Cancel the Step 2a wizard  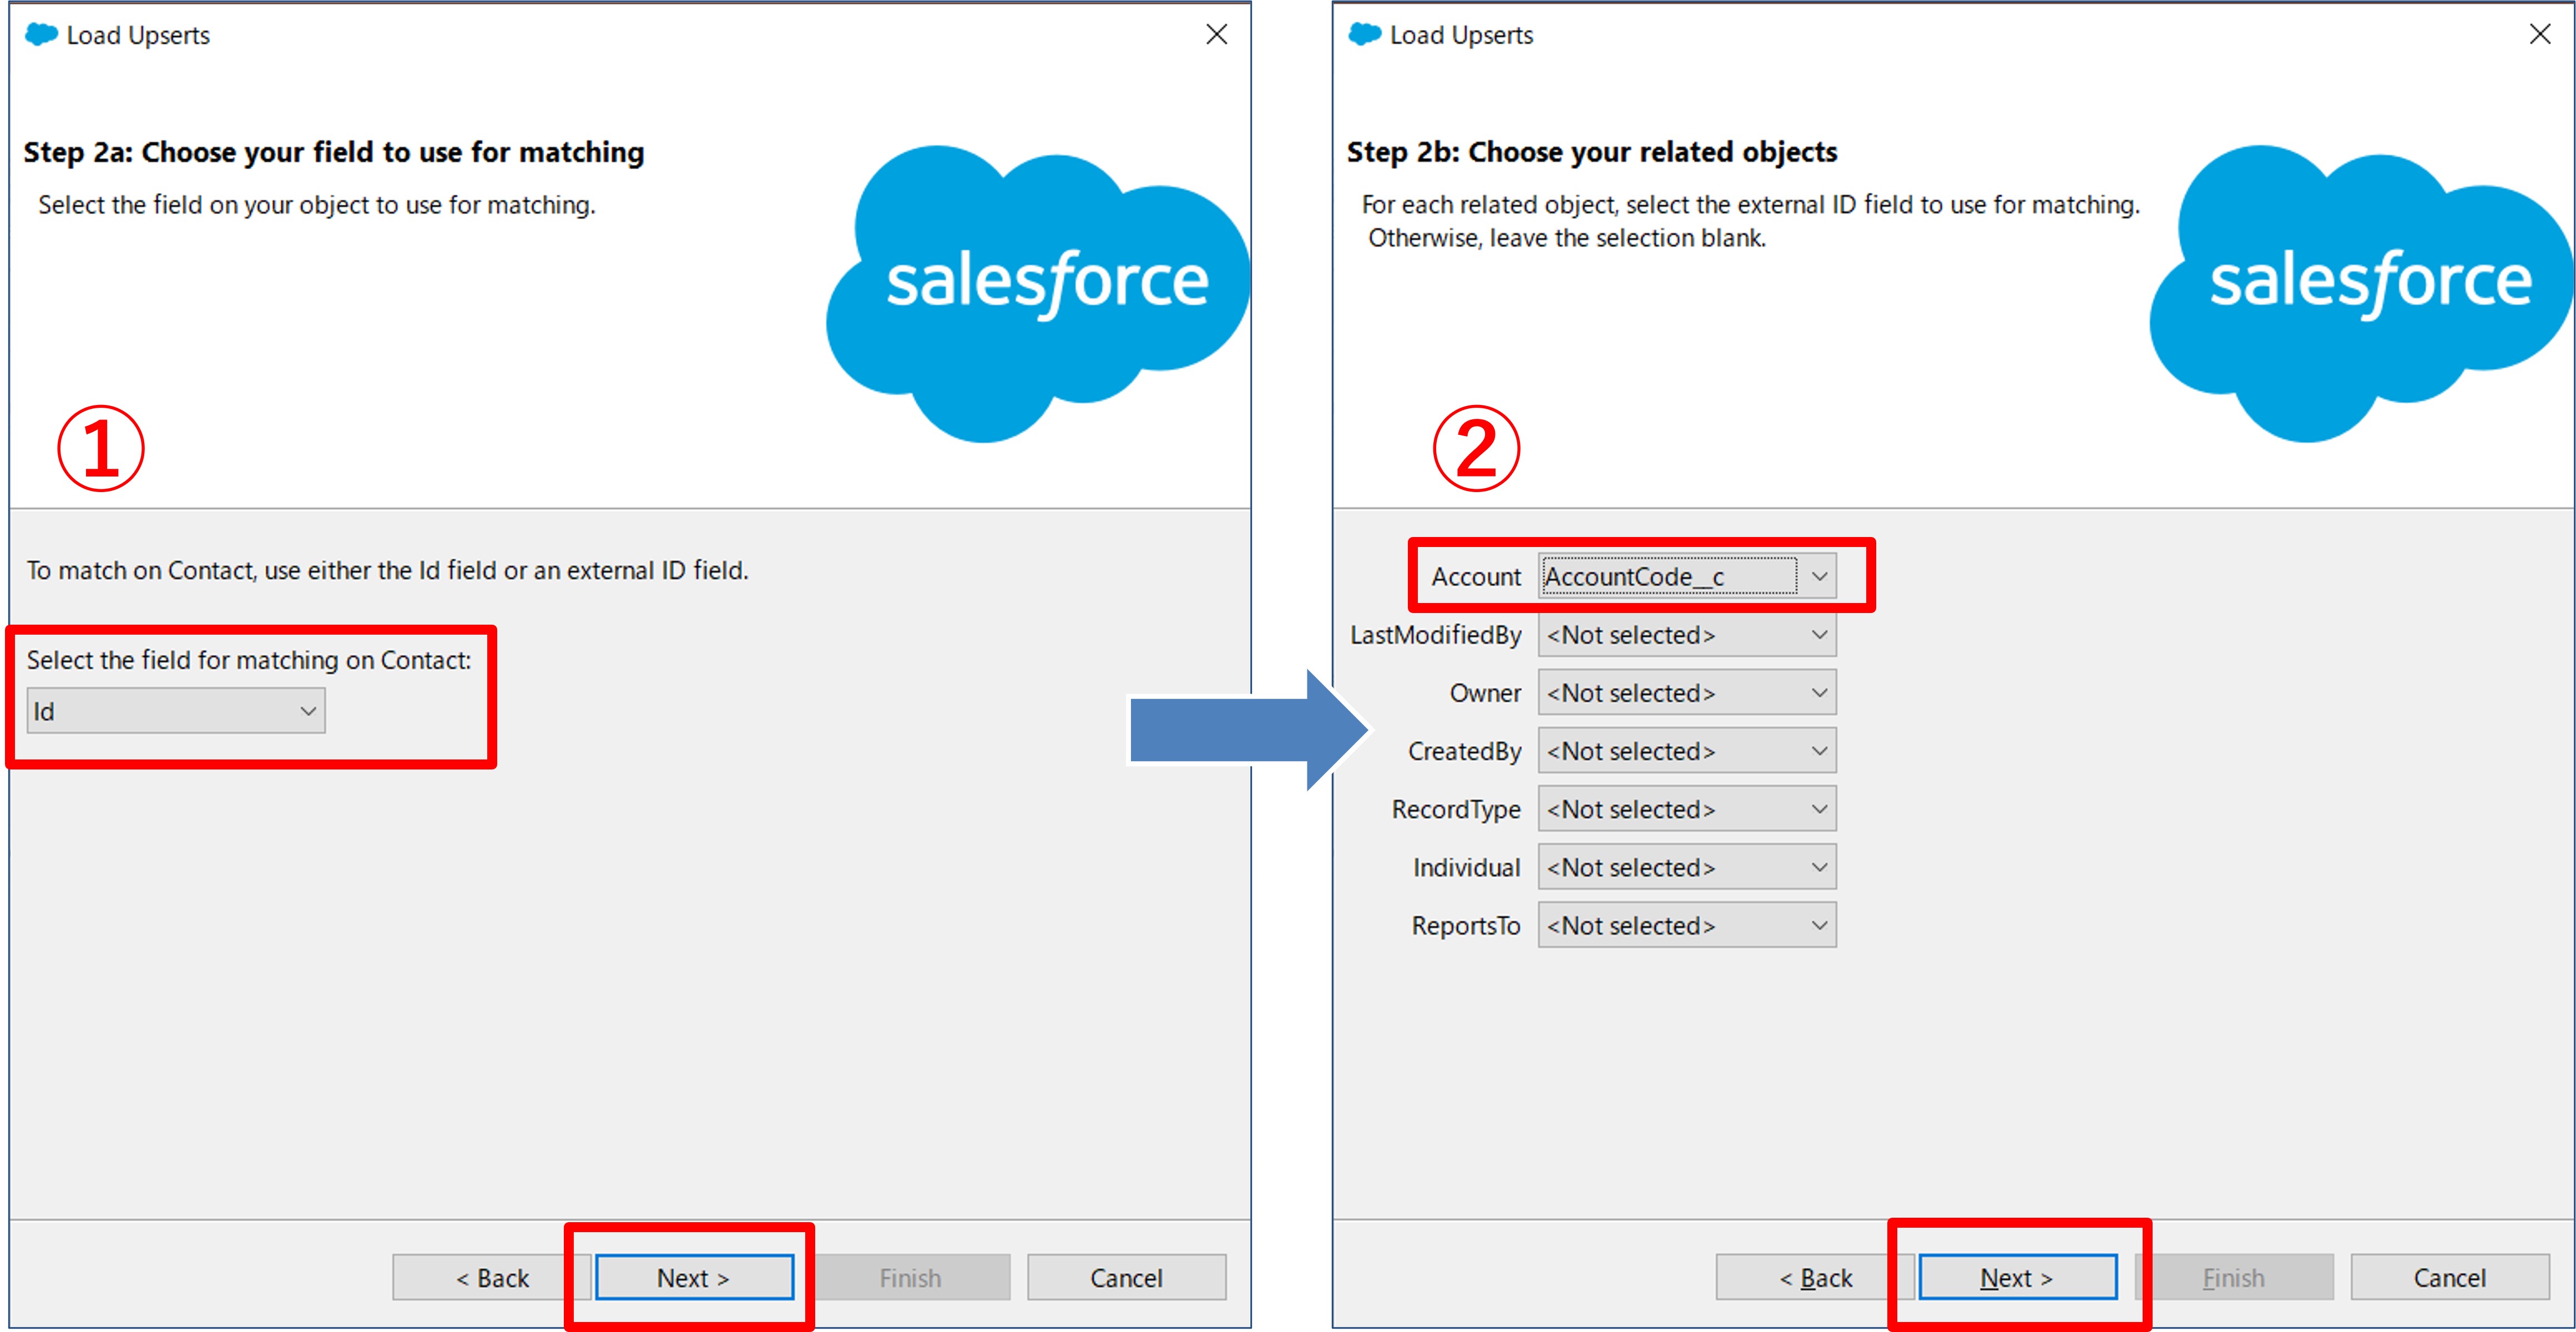click(1126, 1277)
